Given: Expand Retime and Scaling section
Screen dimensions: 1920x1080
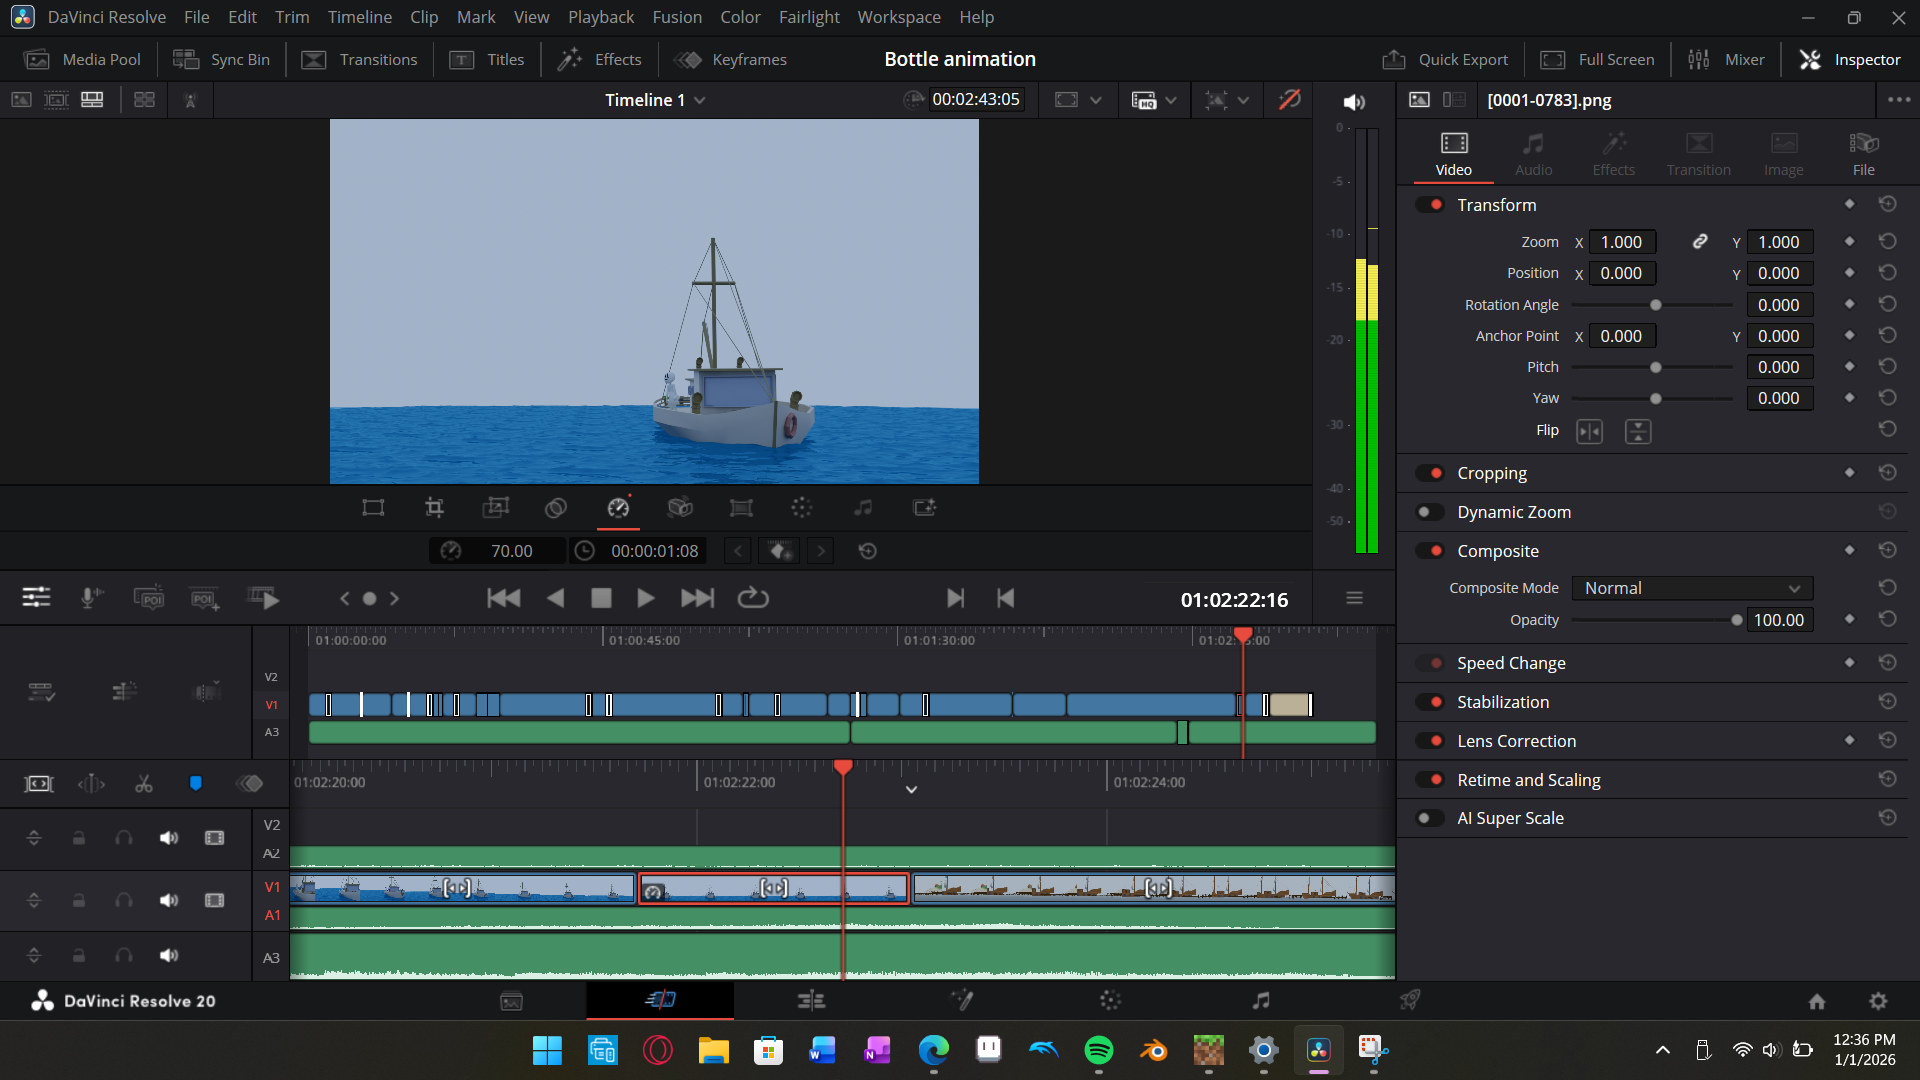Looking at the screenshot, I should pyautogui.click(x=1528, y=780).
